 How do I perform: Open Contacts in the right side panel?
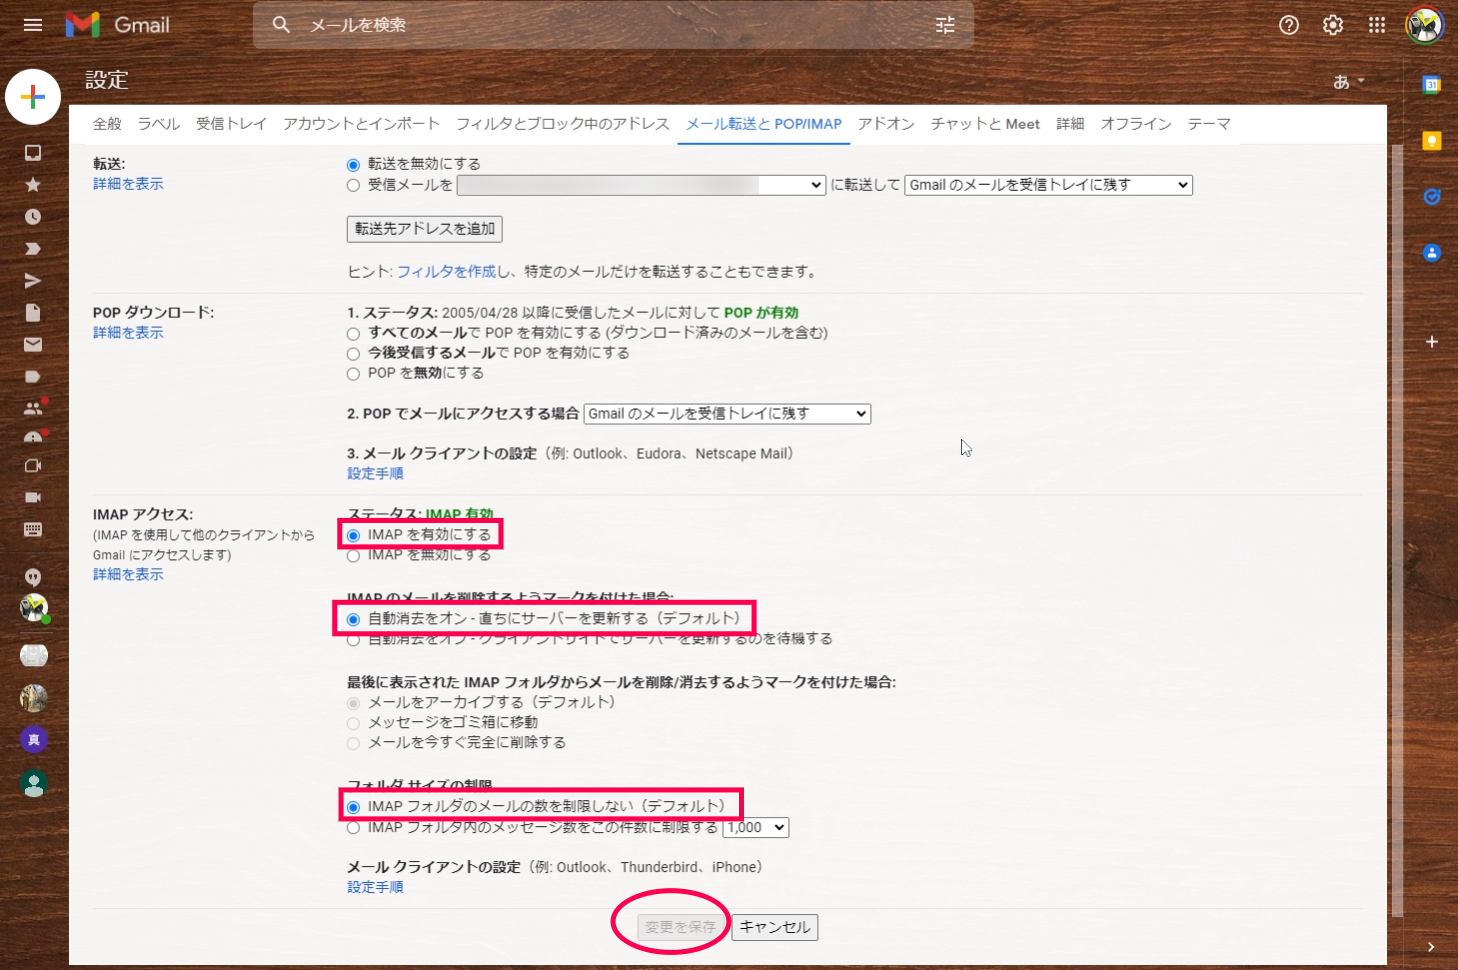(x=1432, y=253)
